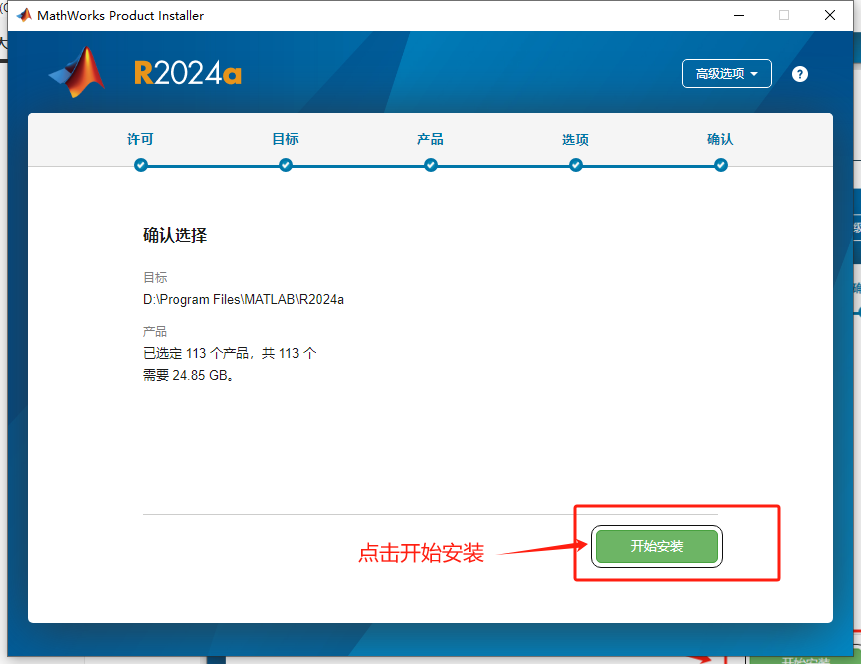Image resolution: width=861 pixels, height=664 pixels.
Task: Click the checkmark circle under 许可
Action: click(x=141, y=165)
